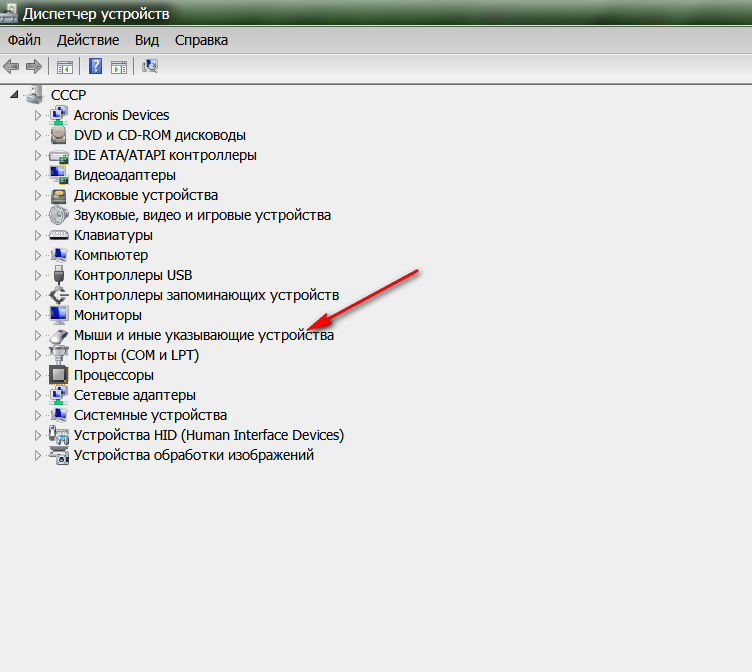Click the action pane toolbar icon

tap(119, 67)
